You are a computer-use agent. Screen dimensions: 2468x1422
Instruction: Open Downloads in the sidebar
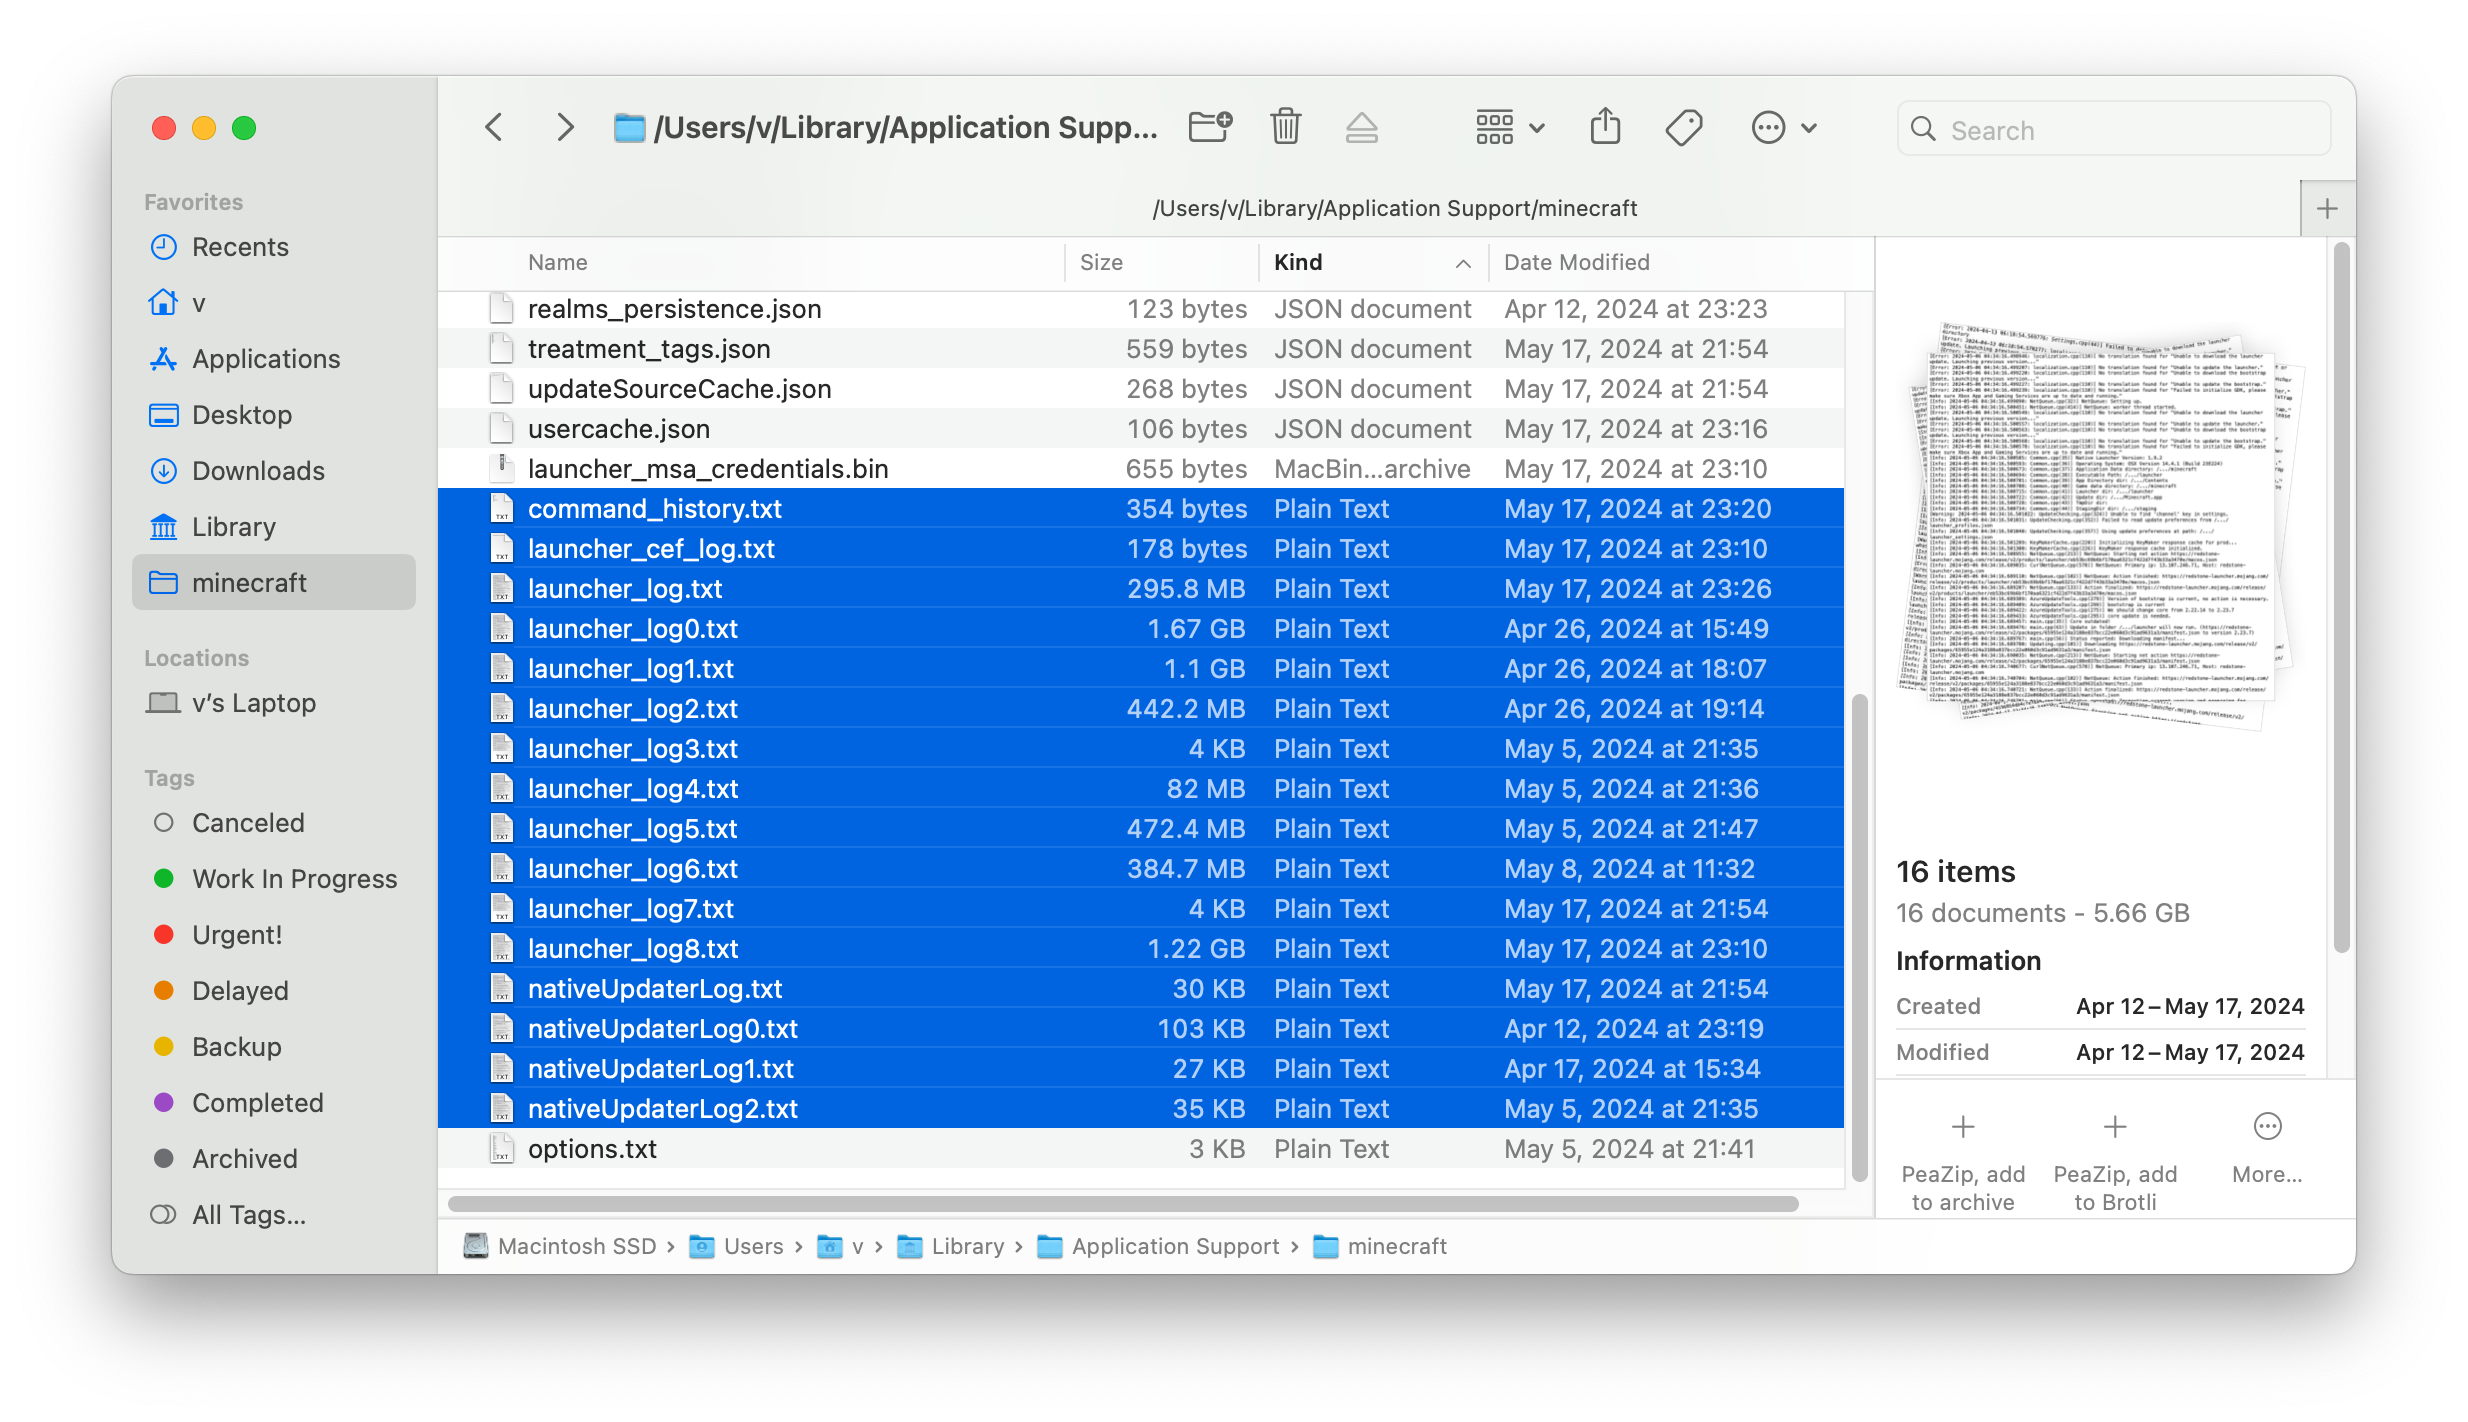257,471
